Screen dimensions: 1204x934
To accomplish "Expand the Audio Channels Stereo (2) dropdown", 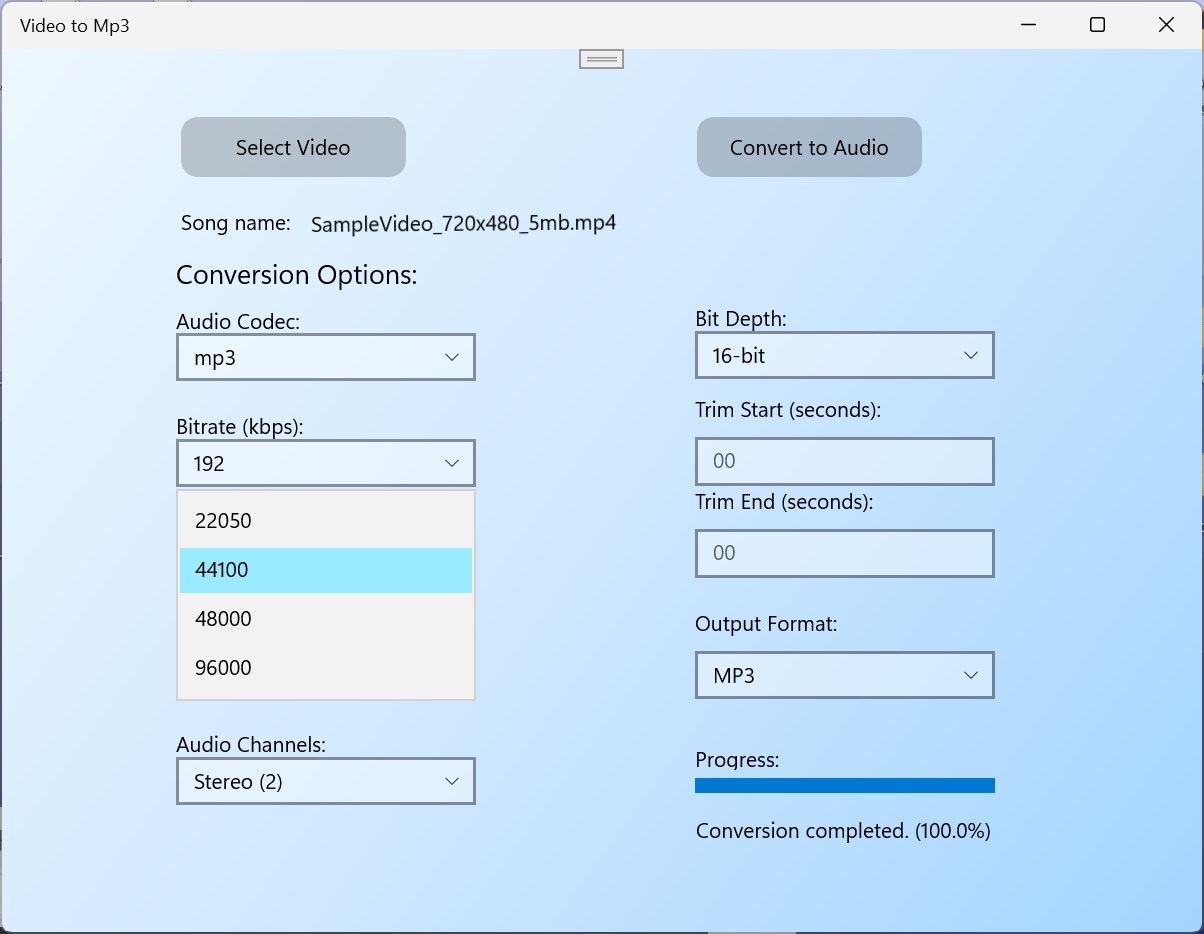I will [x=326, y=781].
